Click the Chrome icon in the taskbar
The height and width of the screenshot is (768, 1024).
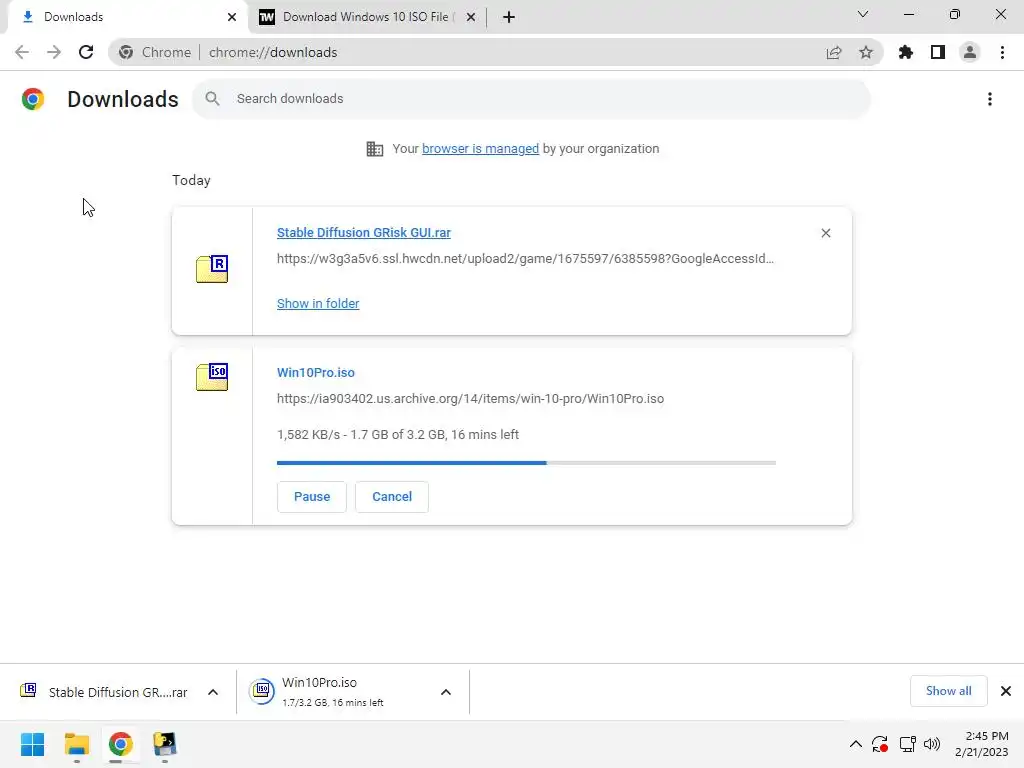pos(120,744)
